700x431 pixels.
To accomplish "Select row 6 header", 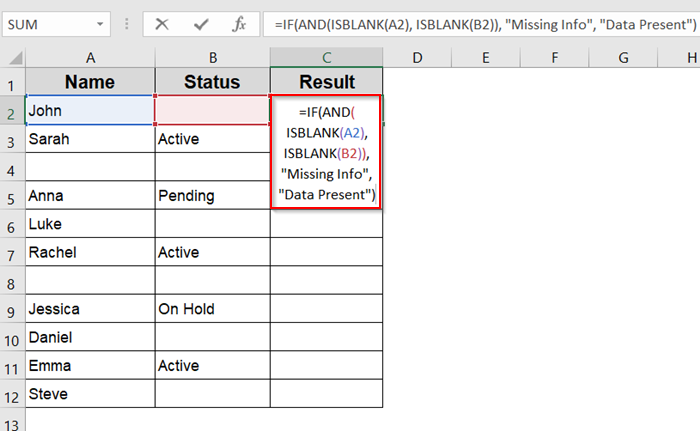I will pyautogui.click(x=12, y=224).
